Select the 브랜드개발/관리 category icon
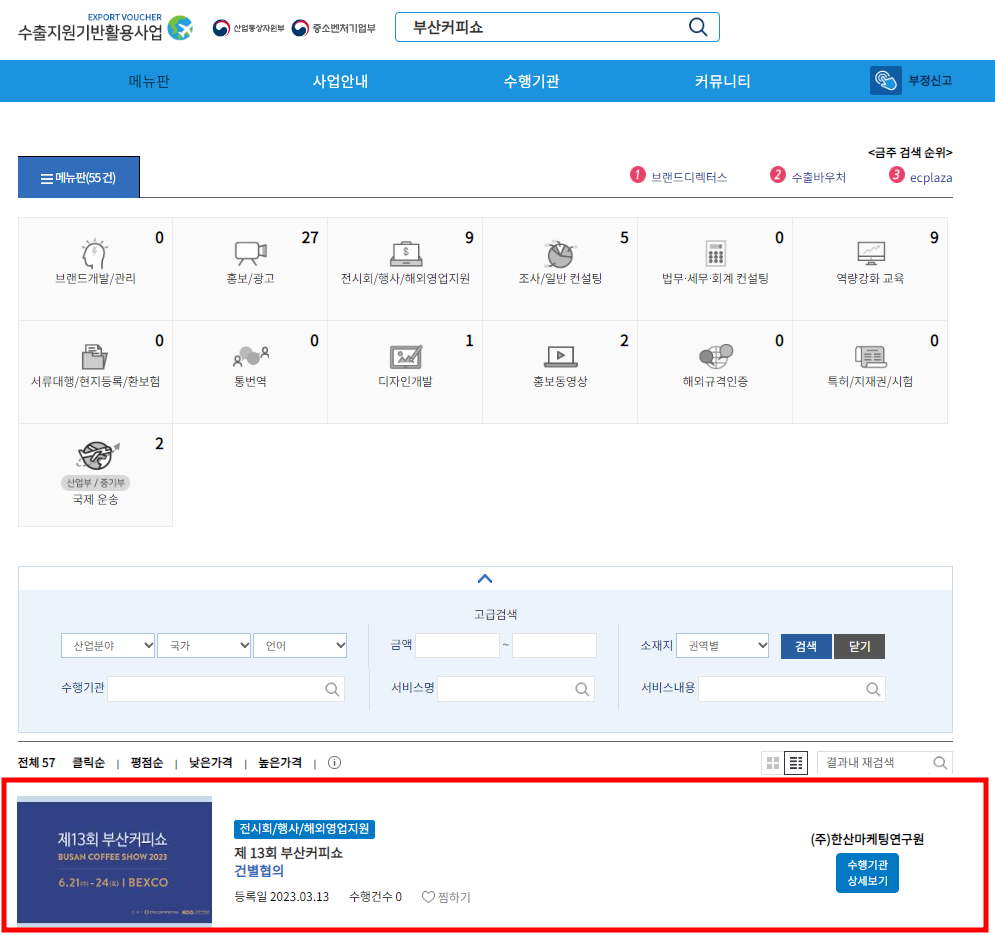The height and width of the screenshot is (935, 995). 95,254
